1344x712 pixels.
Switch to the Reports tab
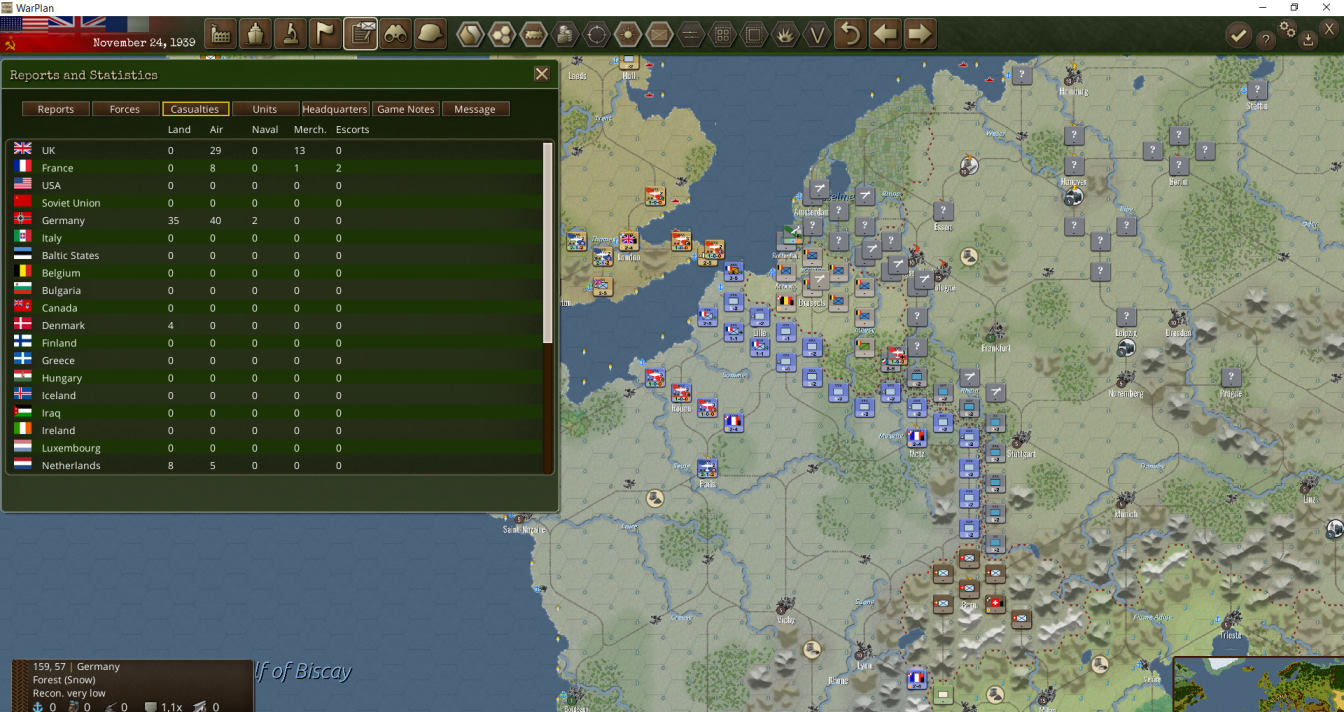click(56, 109)
